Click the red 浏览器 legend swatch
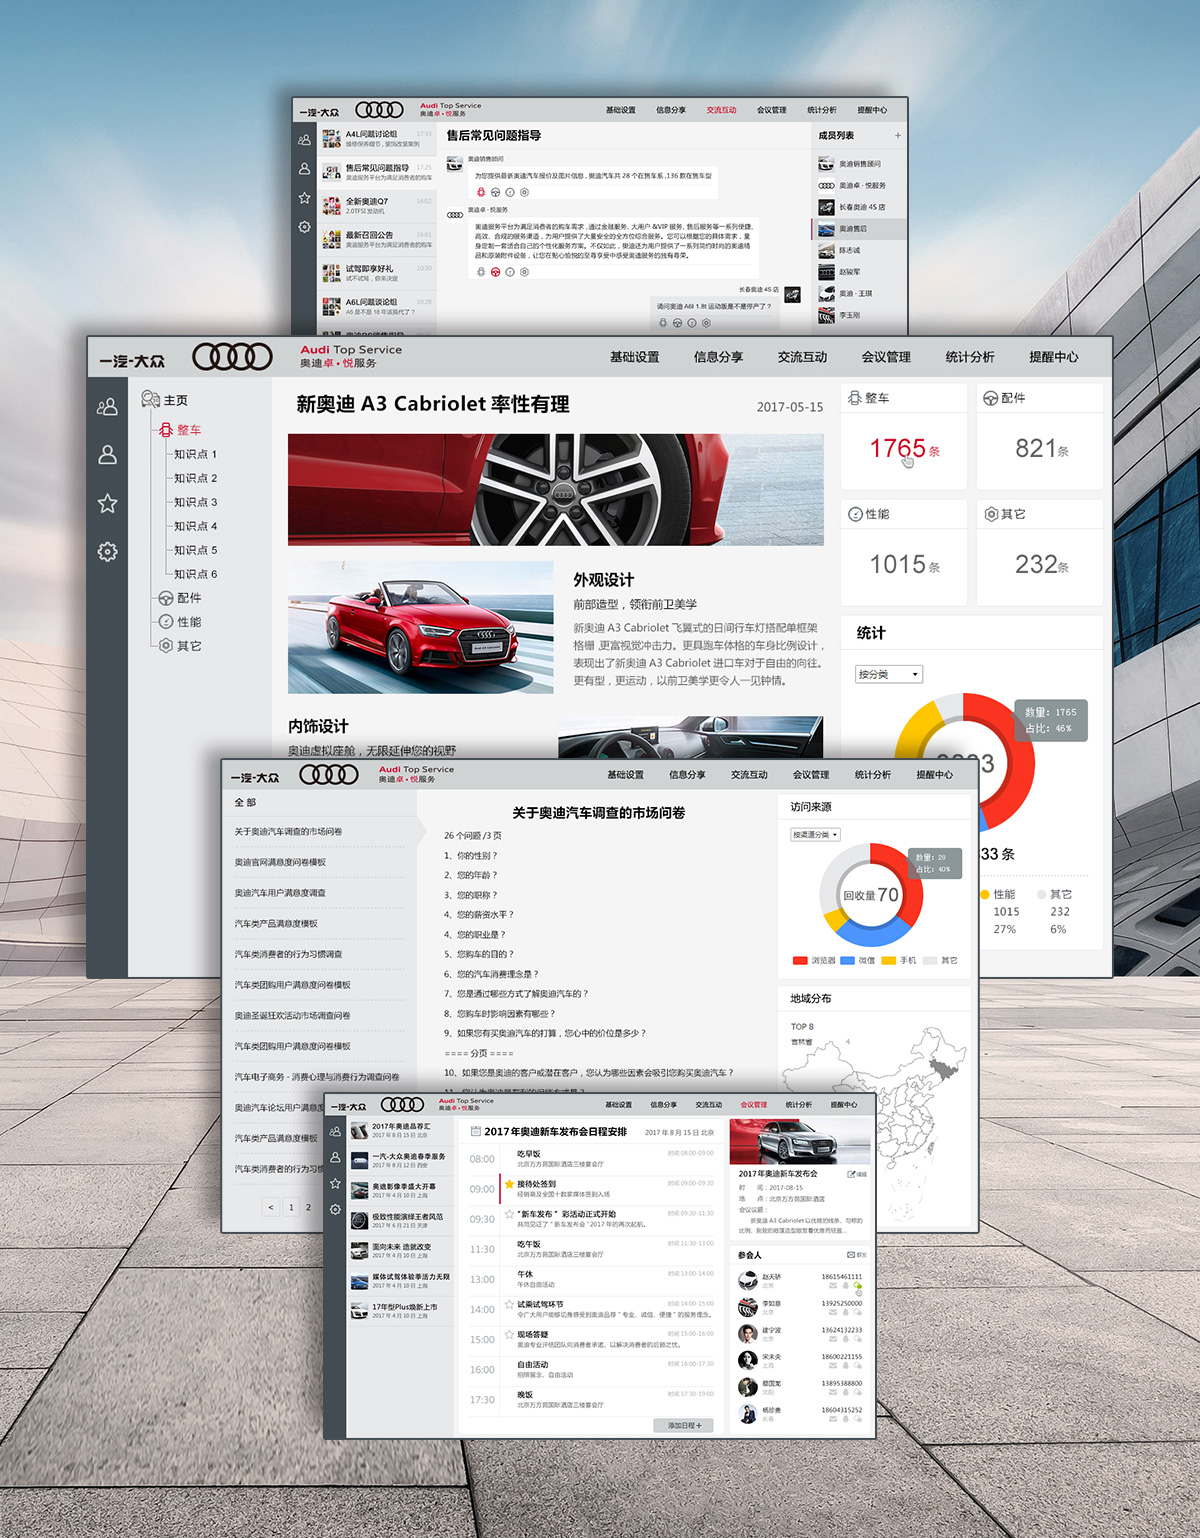 pos(799,961)
